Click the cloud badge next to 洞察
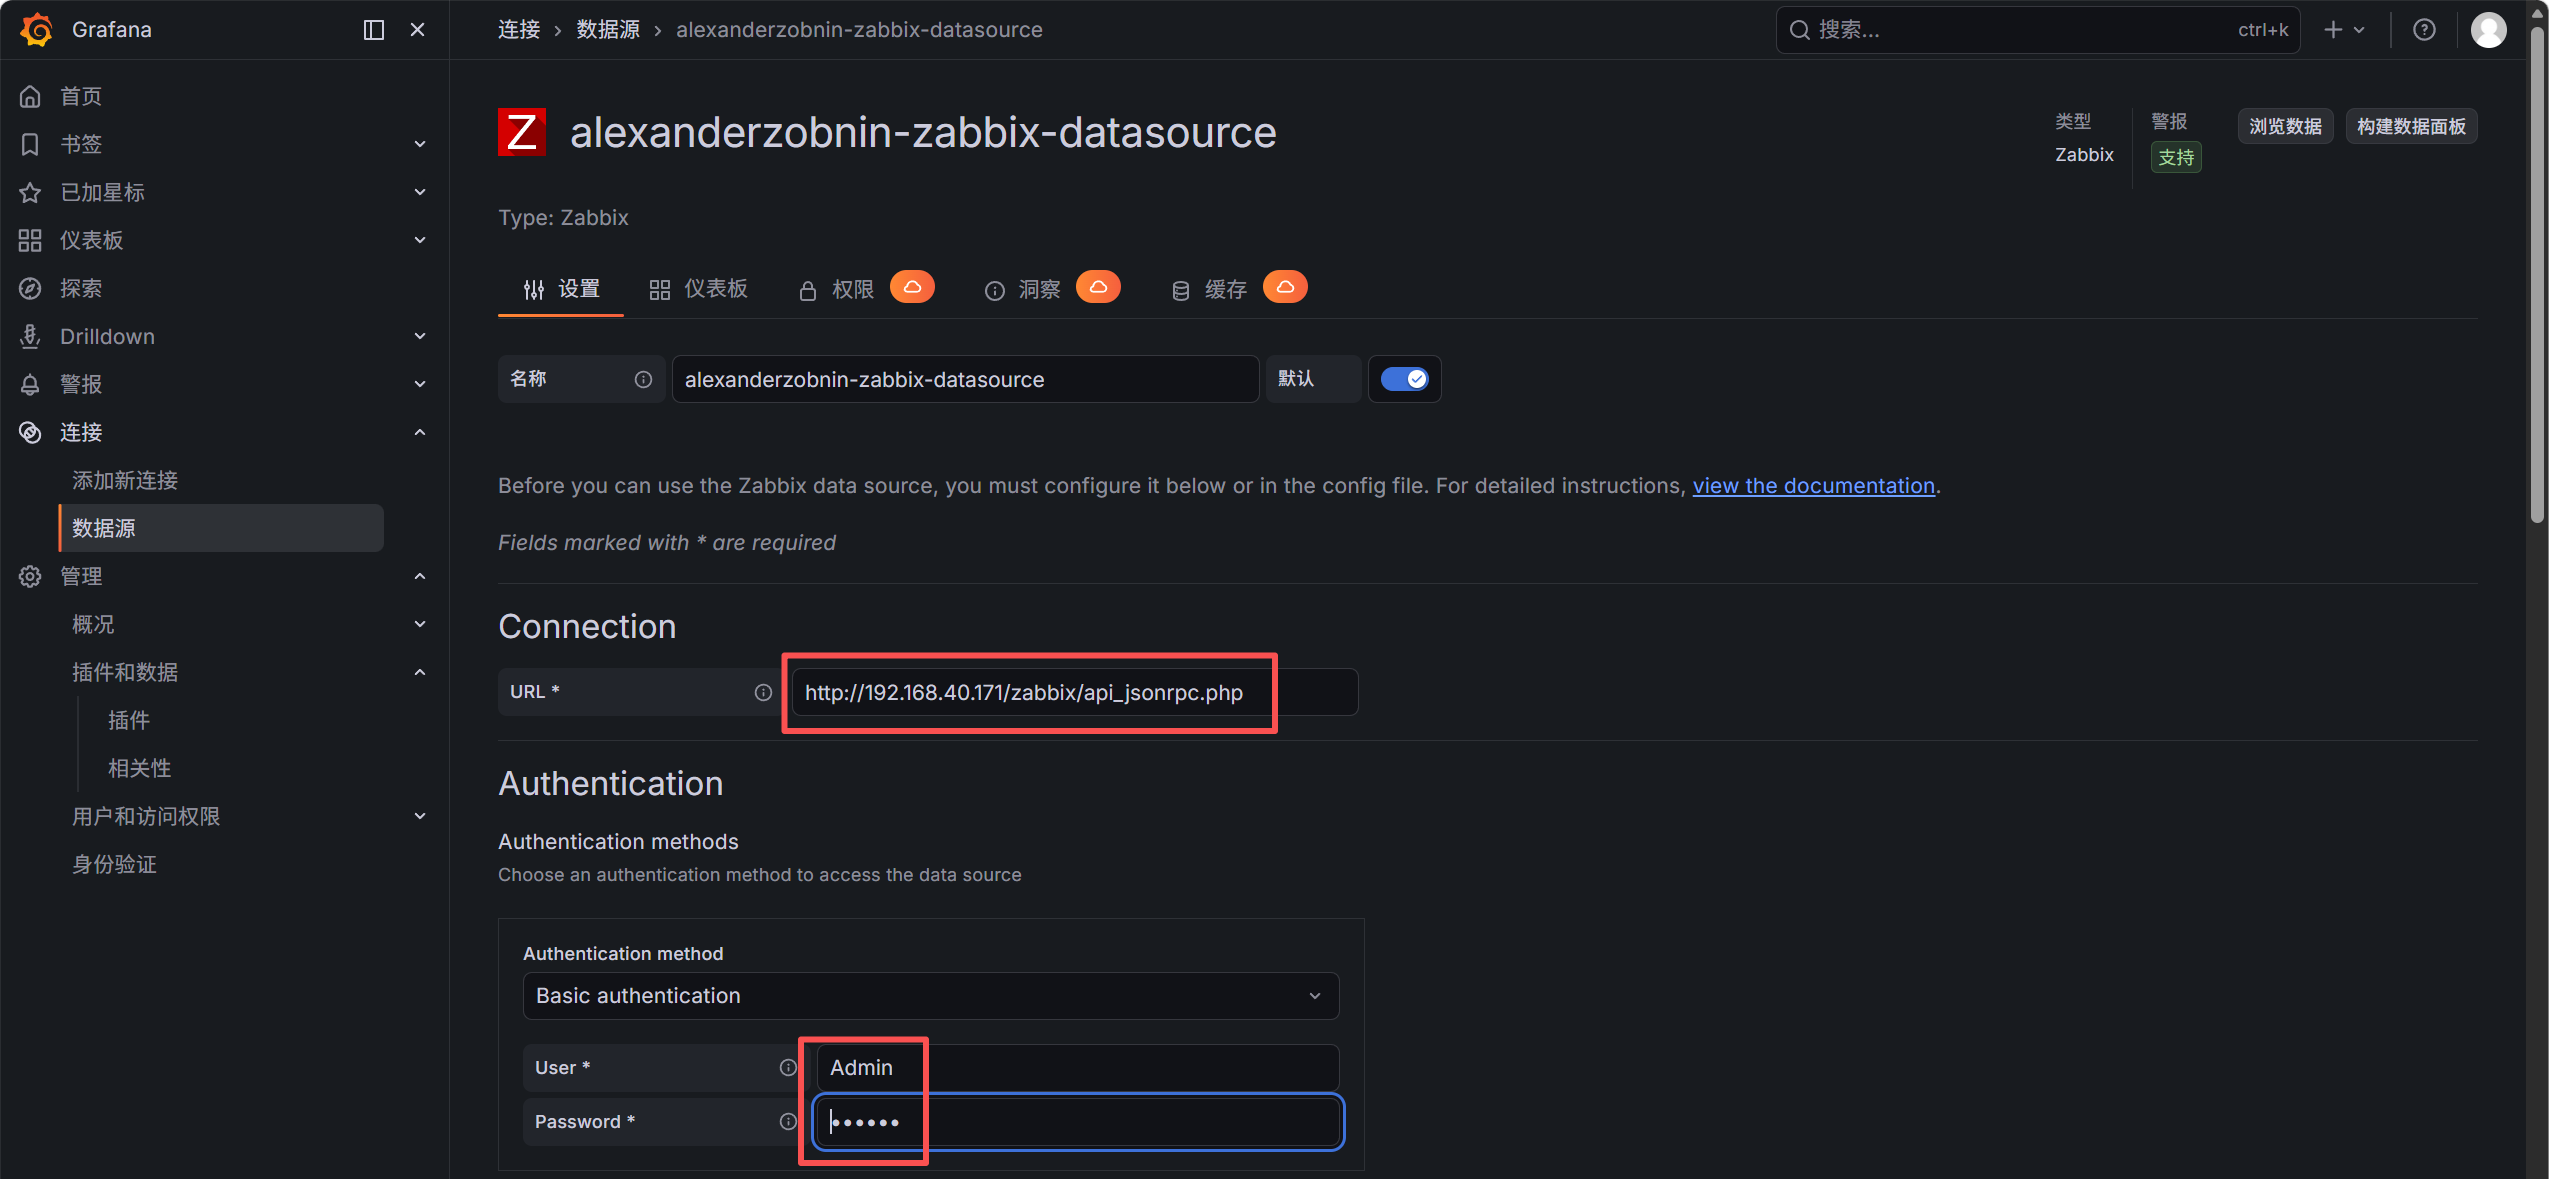This screenshot has height=1179, width=2549. (x=1098, y=287)
